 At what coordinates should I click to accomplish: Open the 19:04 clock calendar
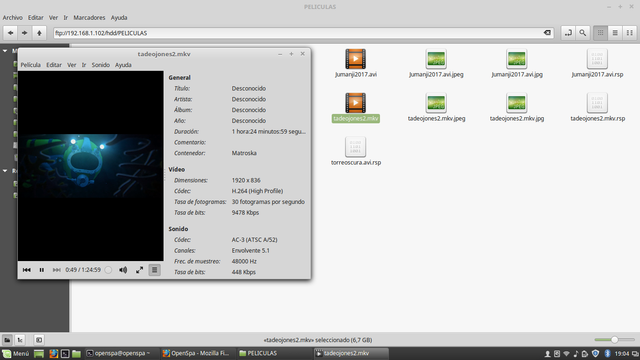click(x=622, y=353)
